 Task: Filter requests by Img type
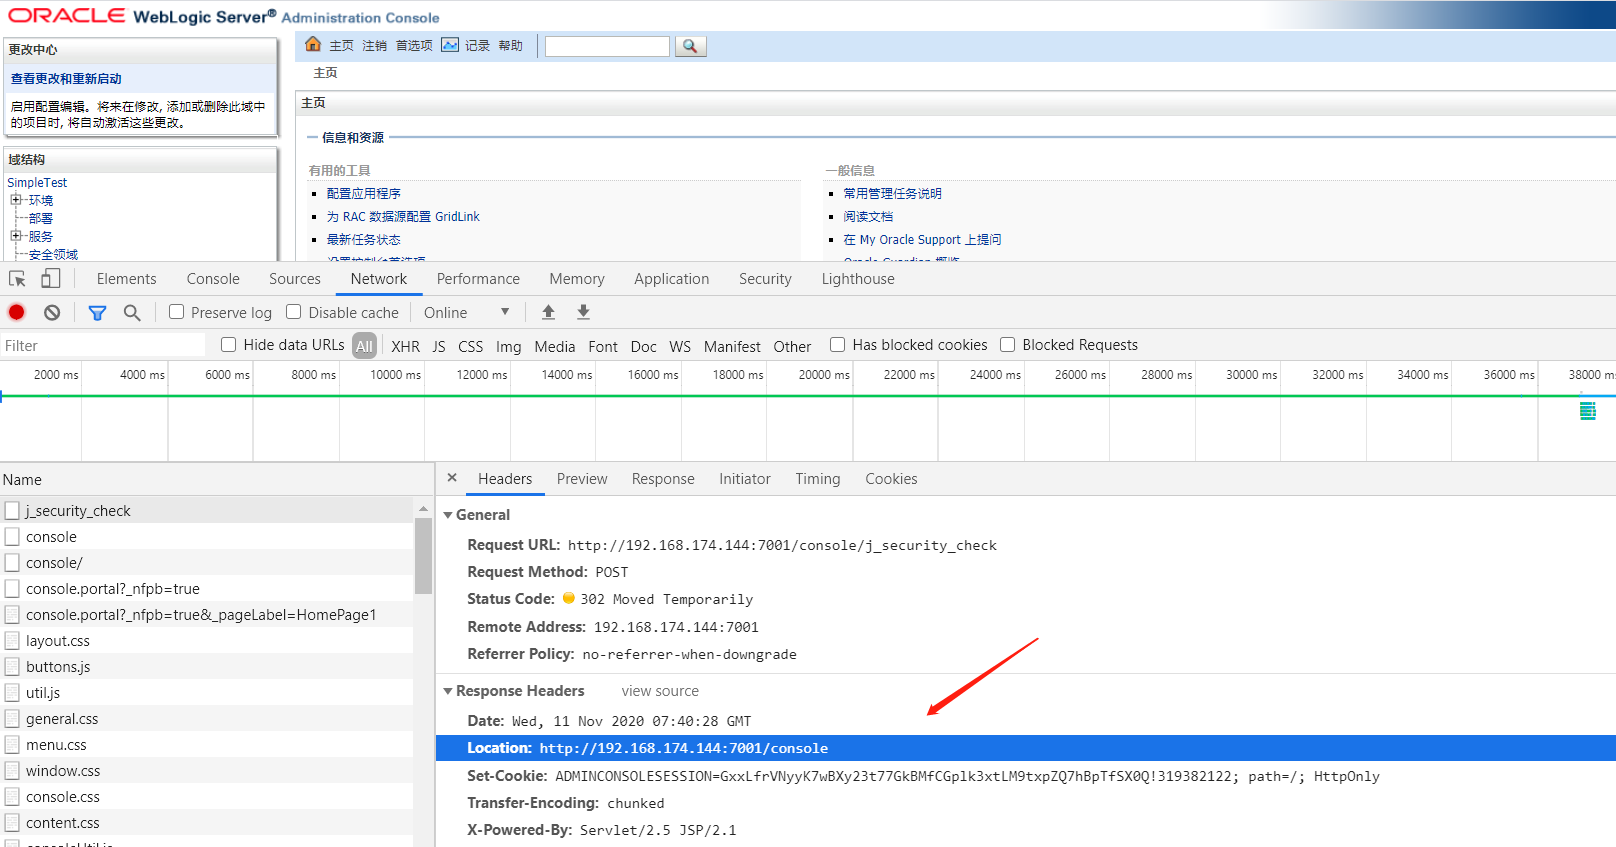click(x=509, y=346)
